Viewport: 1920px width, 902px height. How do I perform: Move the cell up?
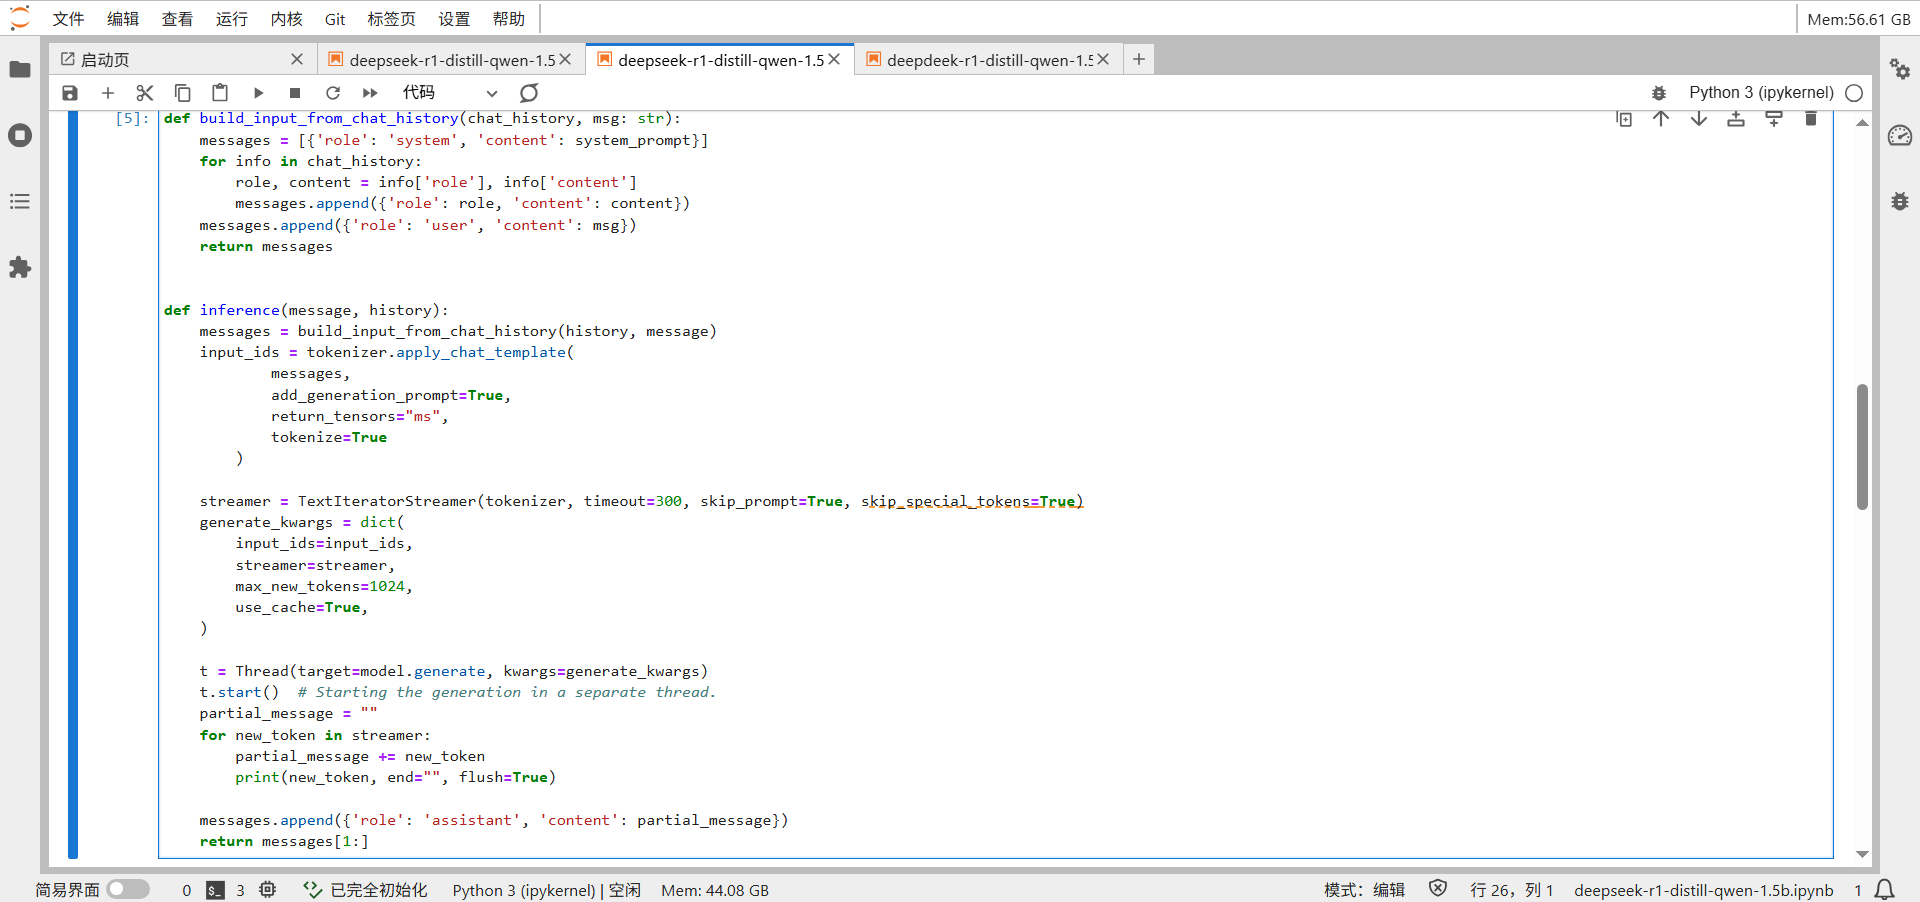click(x=1661, y=119)
